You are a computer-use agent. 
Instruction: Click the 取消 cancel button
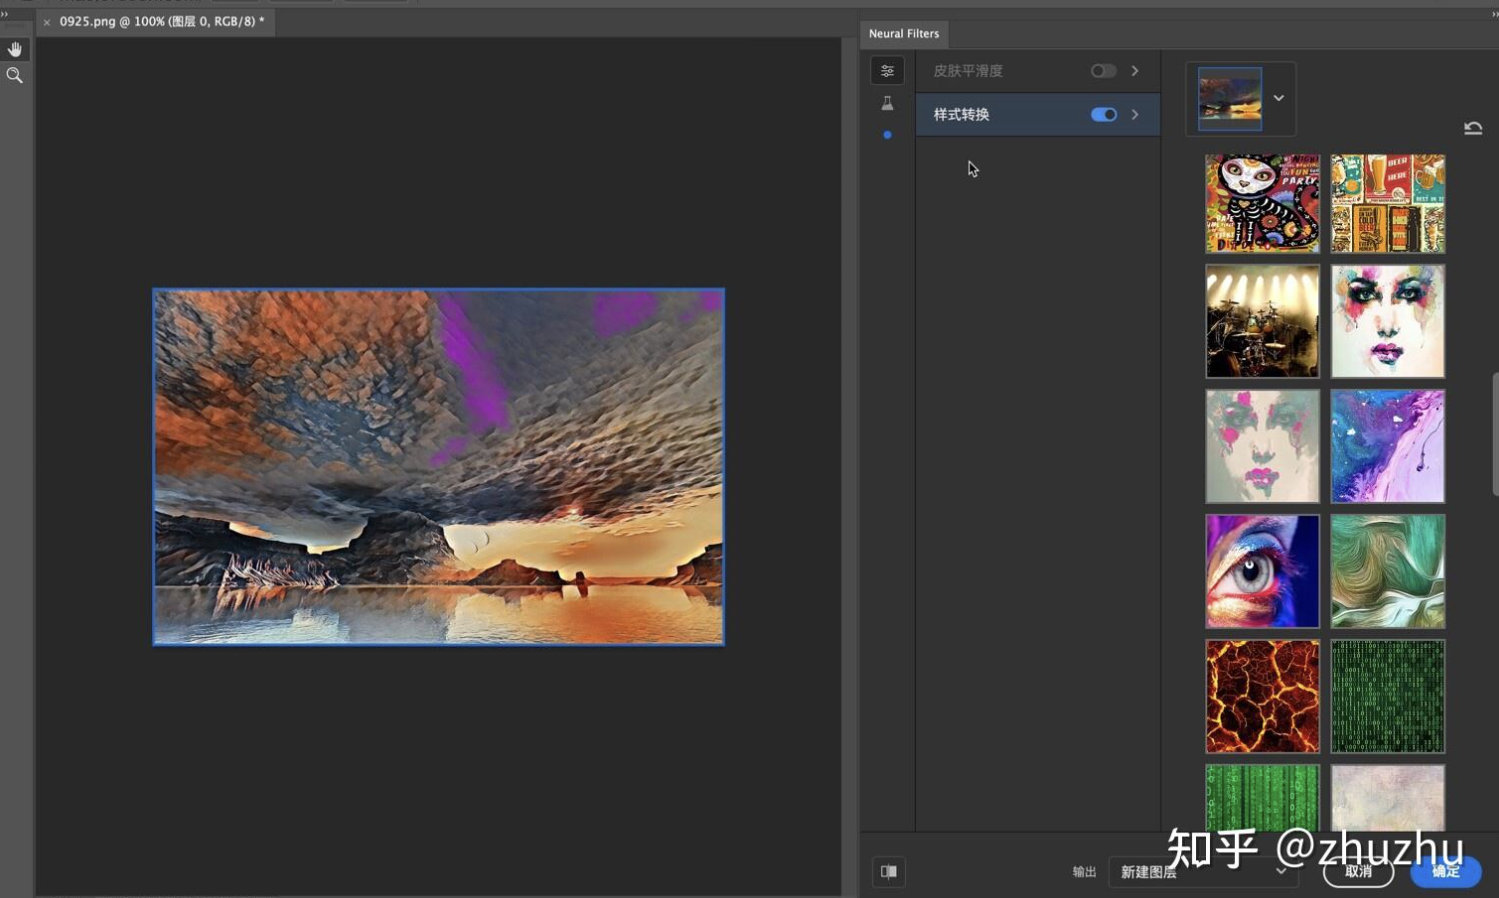tap(1358, 872)
